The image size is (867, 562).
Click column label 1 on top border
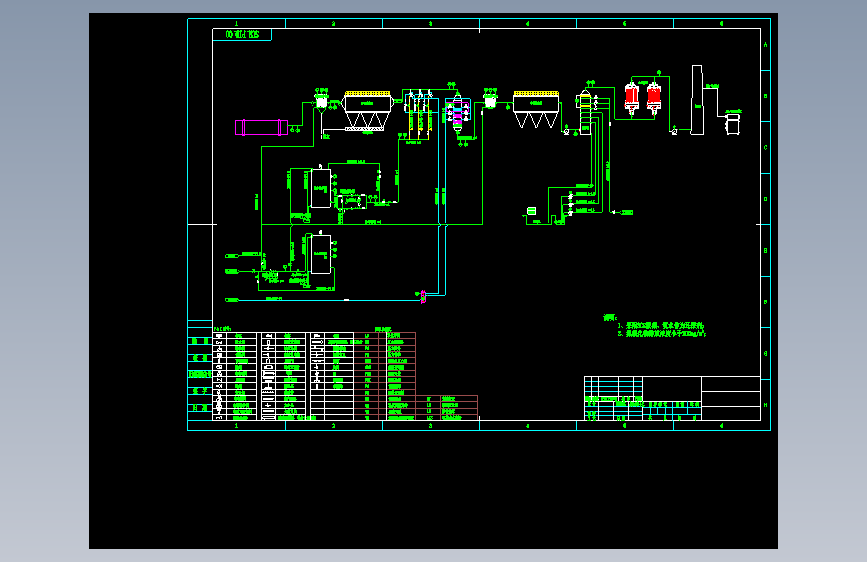[237, 24]
